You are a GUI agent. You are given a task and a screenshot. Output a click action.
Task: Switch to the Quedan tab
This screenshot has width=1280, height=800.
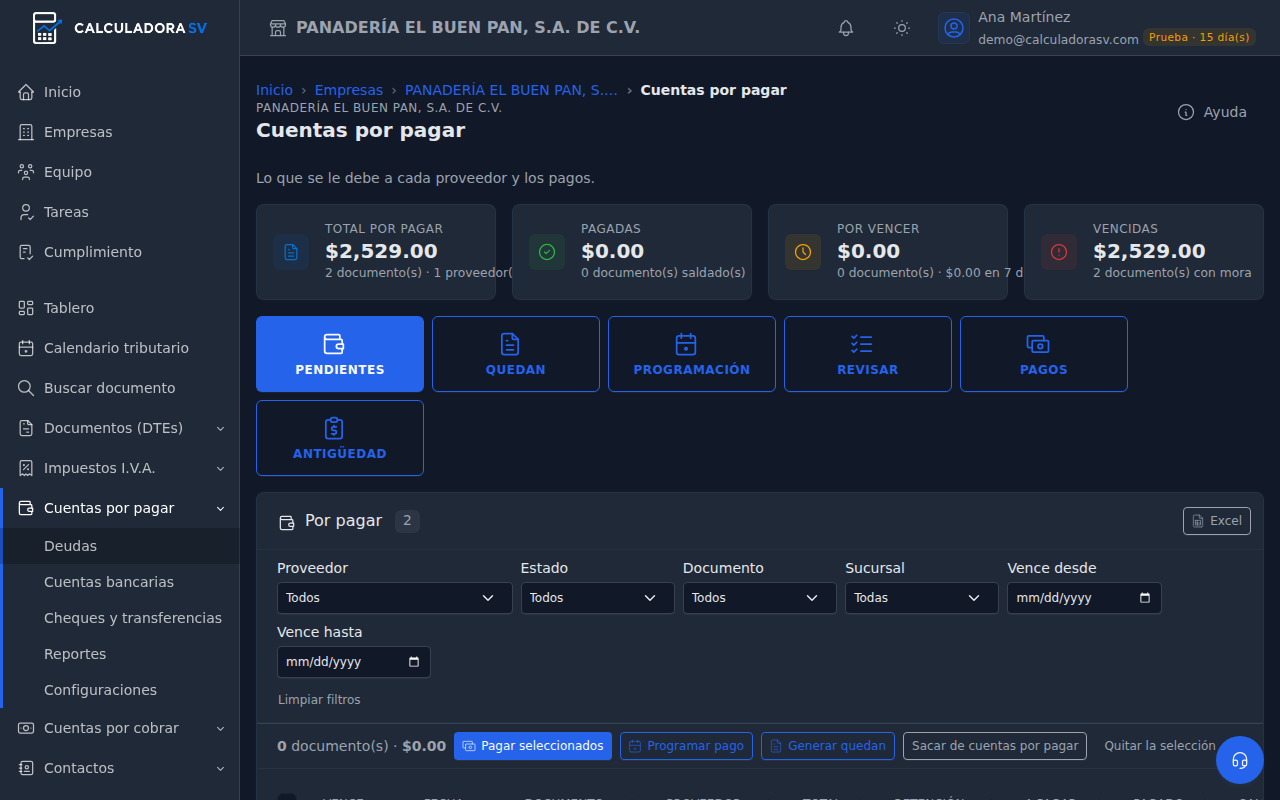click(516, 354)
